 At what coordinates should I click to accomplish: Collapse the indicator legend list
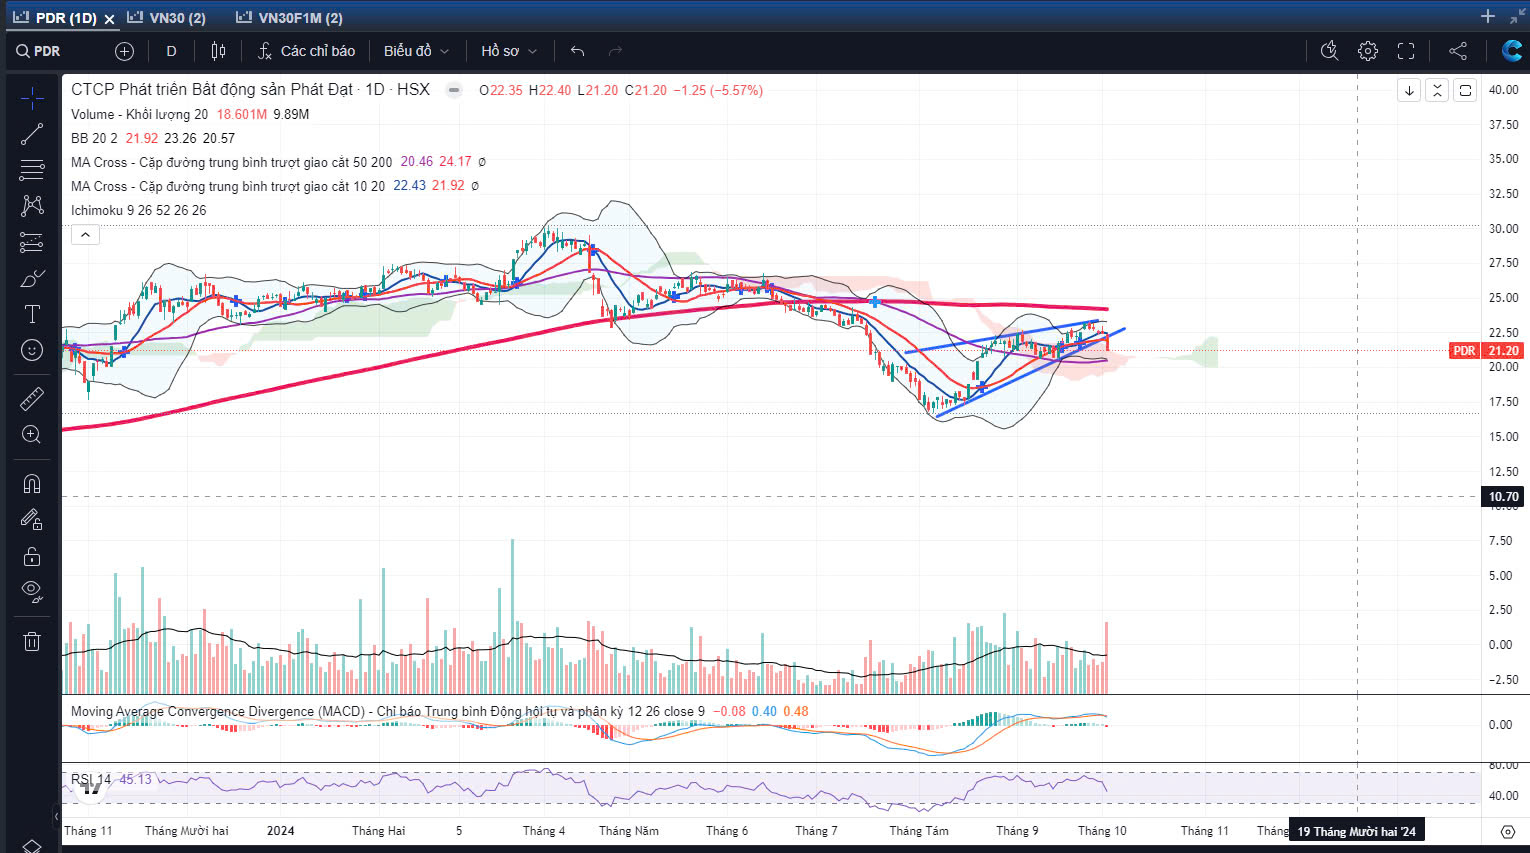point(85,234)
